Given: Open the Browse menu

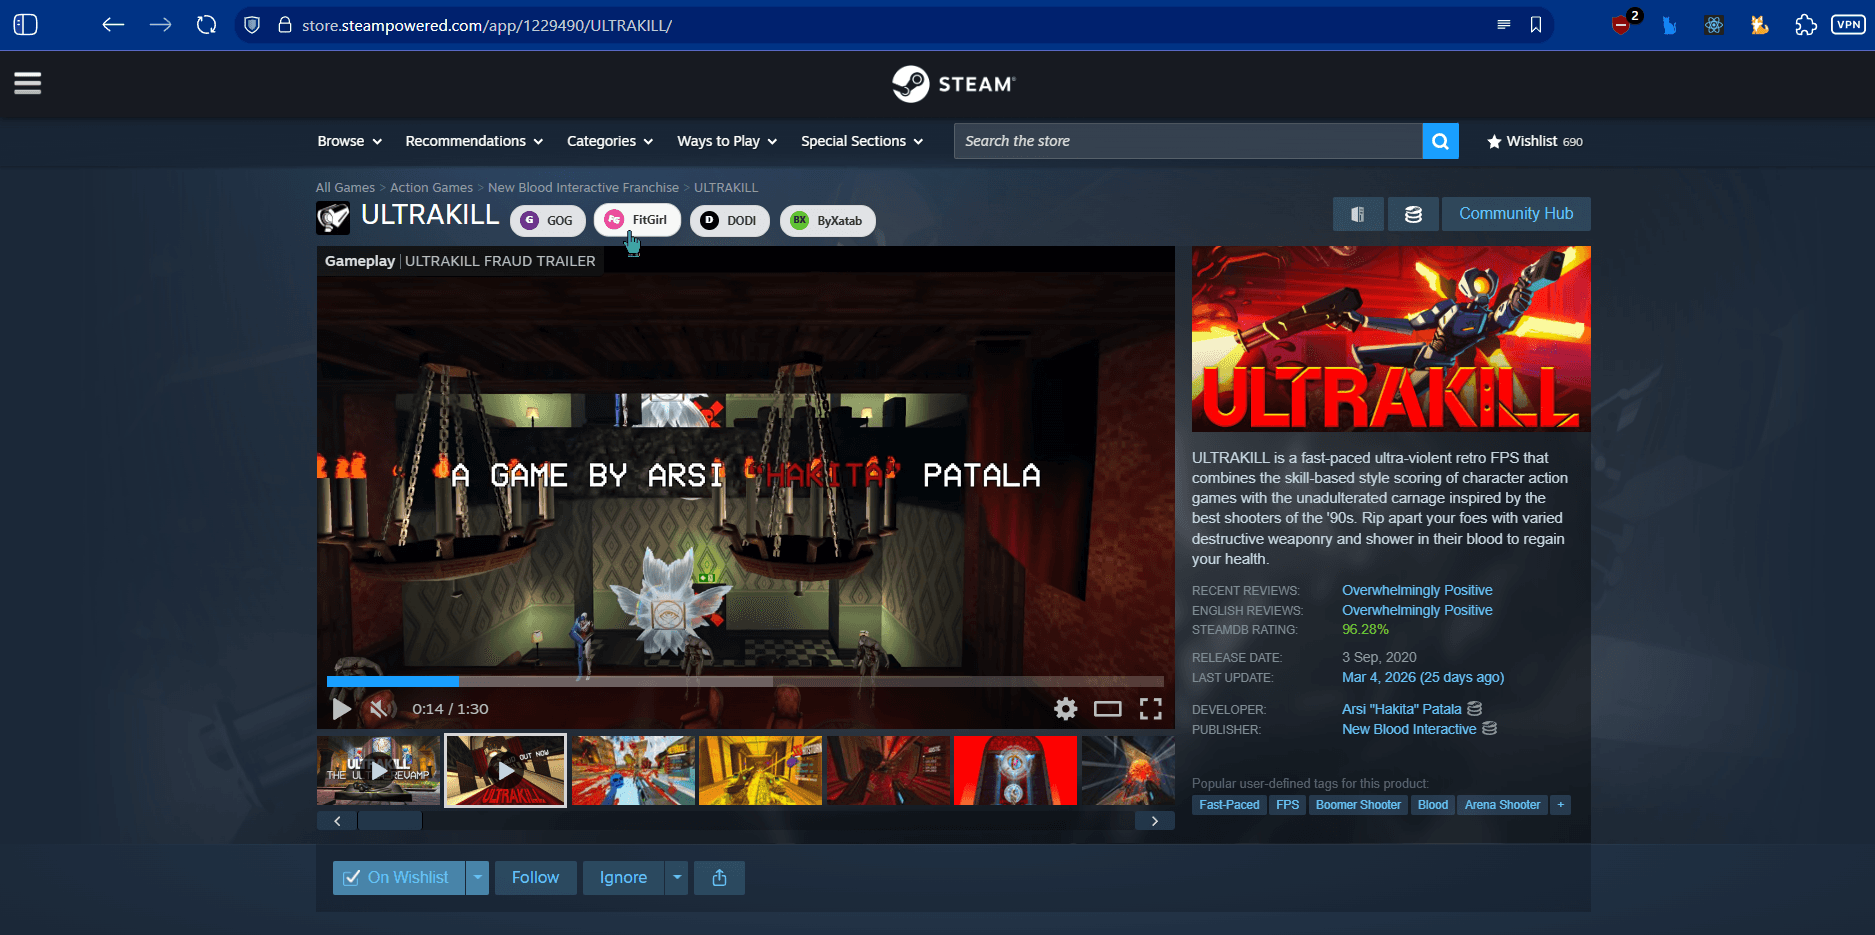Looking at the screenshot, I should click(348, 141).
